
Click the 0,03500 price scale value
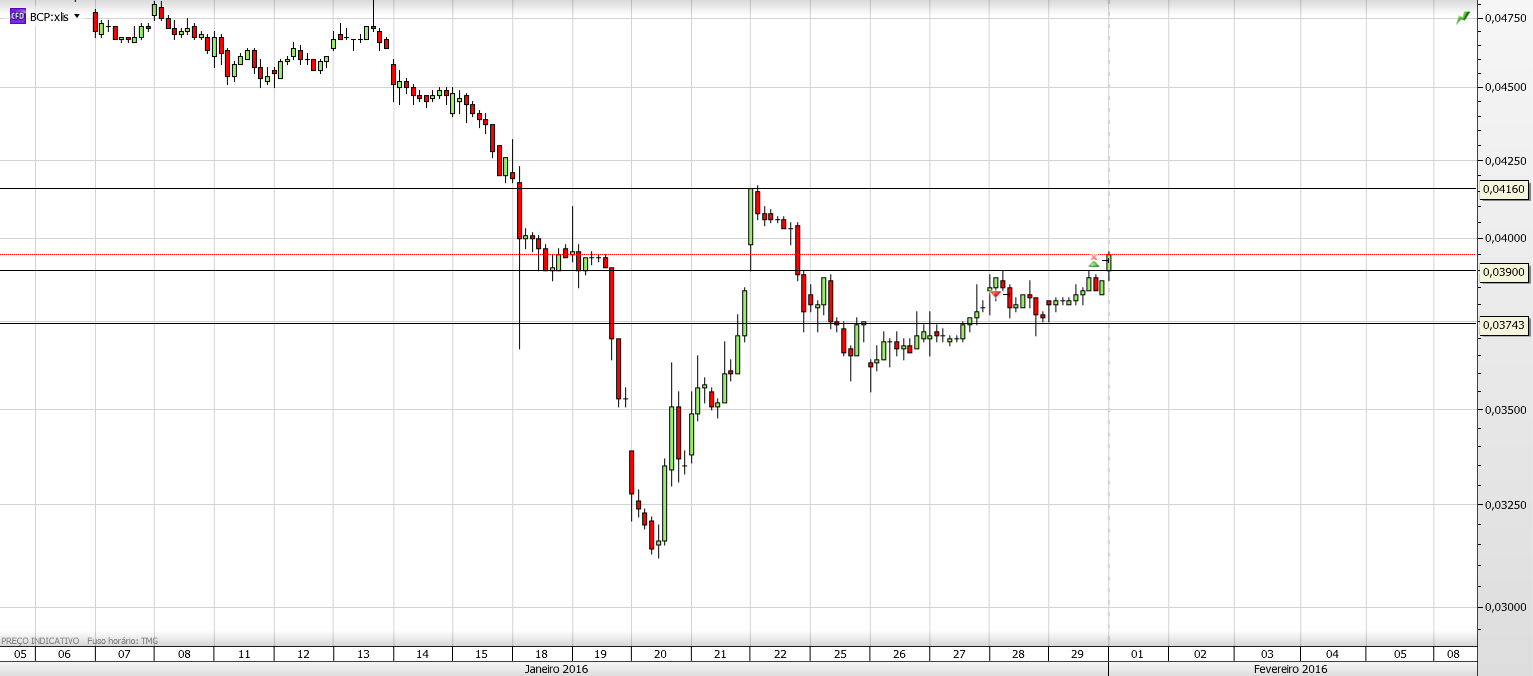click(1505, 410)
